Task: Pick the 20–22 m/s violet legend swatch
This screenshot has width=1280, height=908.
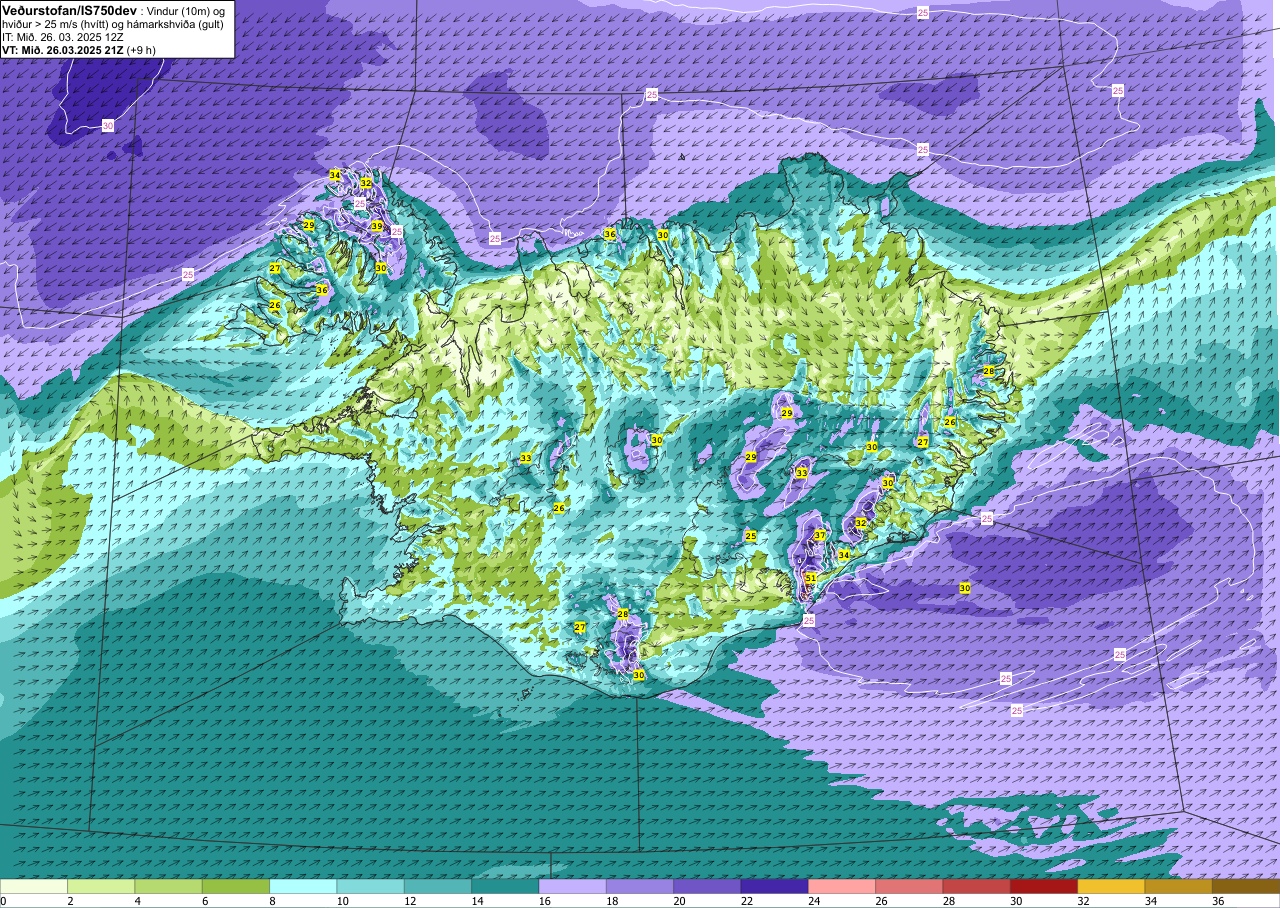Action: click(707, 886)
